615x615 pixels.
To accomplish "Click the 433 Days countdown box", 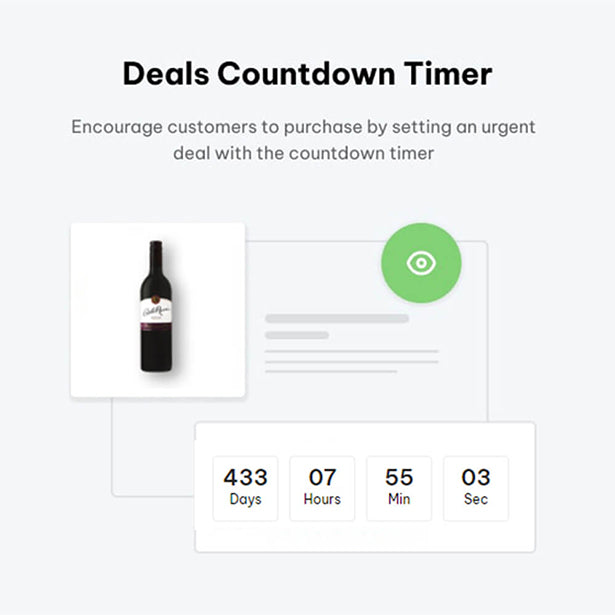I will [245, 488].
